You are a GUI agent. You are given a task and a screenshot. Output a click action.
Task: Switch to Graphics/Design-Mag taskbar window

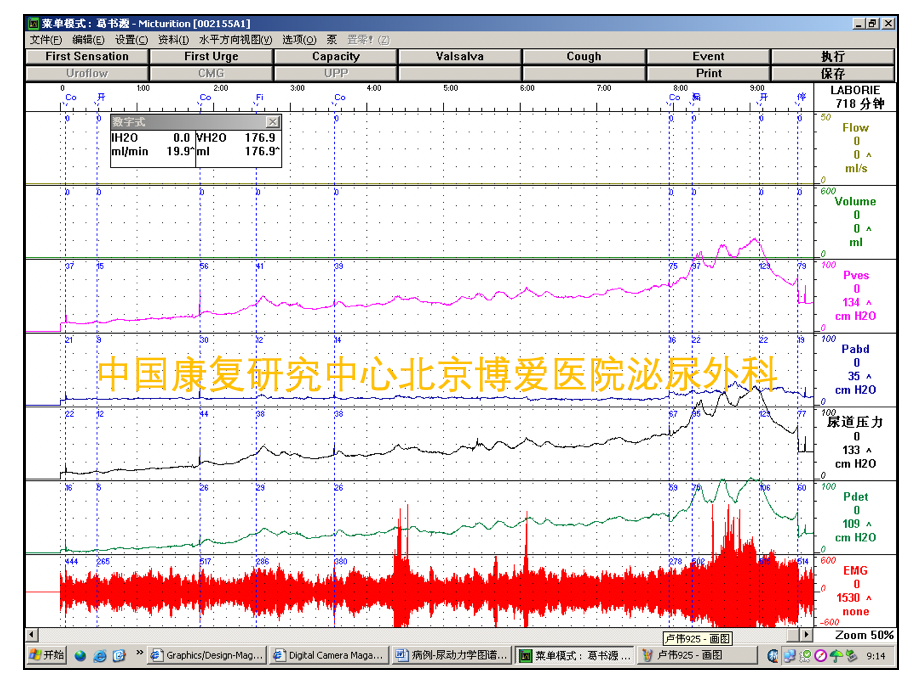[x=207, y=655]
